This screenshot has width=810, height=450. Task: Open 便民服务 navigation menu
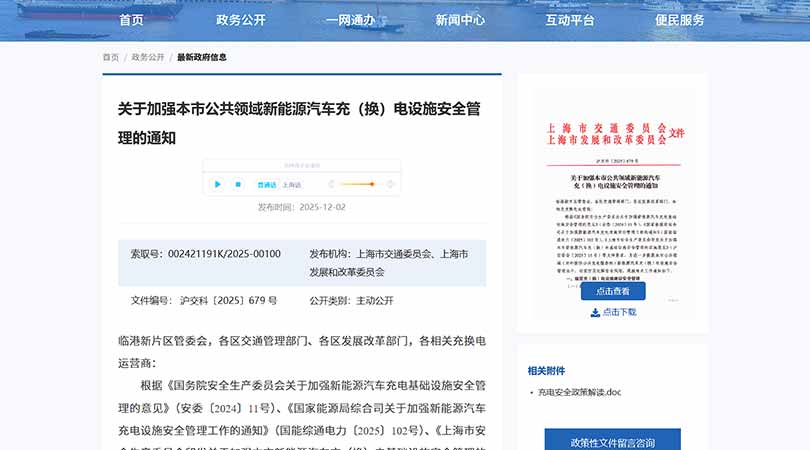(x=680, y=20)
